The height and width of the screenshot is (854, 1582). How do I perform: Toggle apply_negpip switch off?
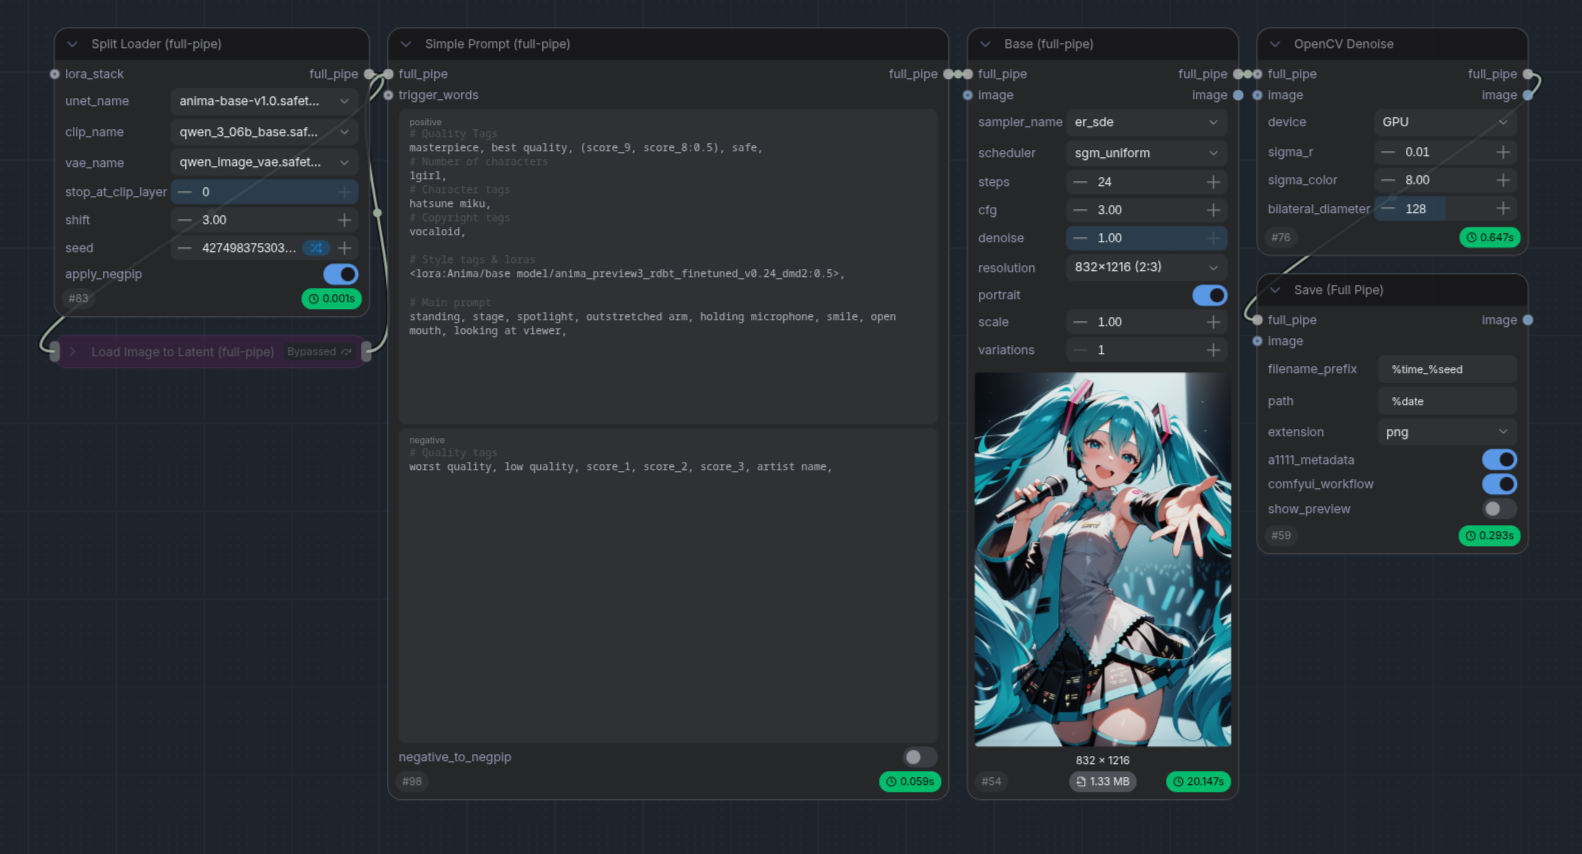(x=340, y=274)
